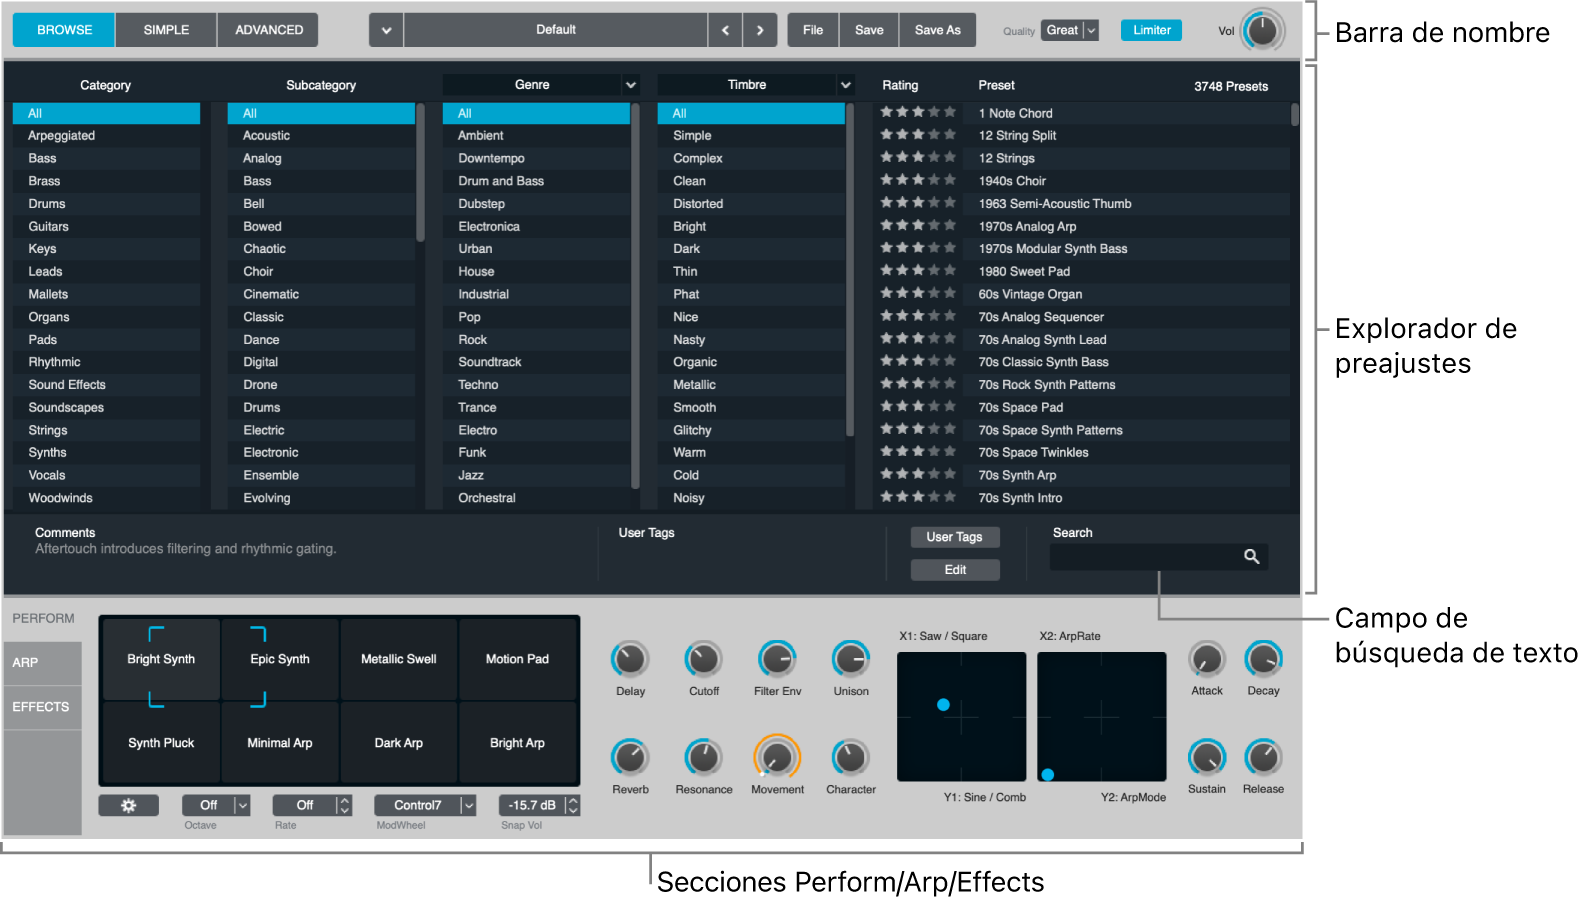Click the Reverb knob
1593x910 pixels.
click(x=630, y=758)
